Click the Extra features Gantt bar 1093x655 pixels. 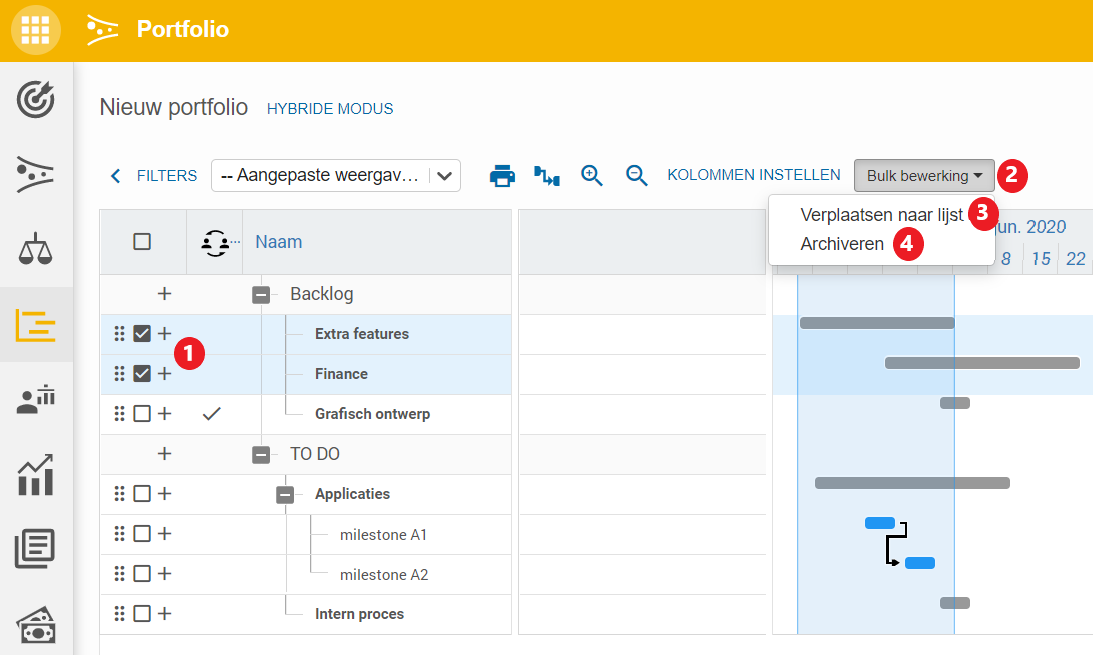point(877,323)
